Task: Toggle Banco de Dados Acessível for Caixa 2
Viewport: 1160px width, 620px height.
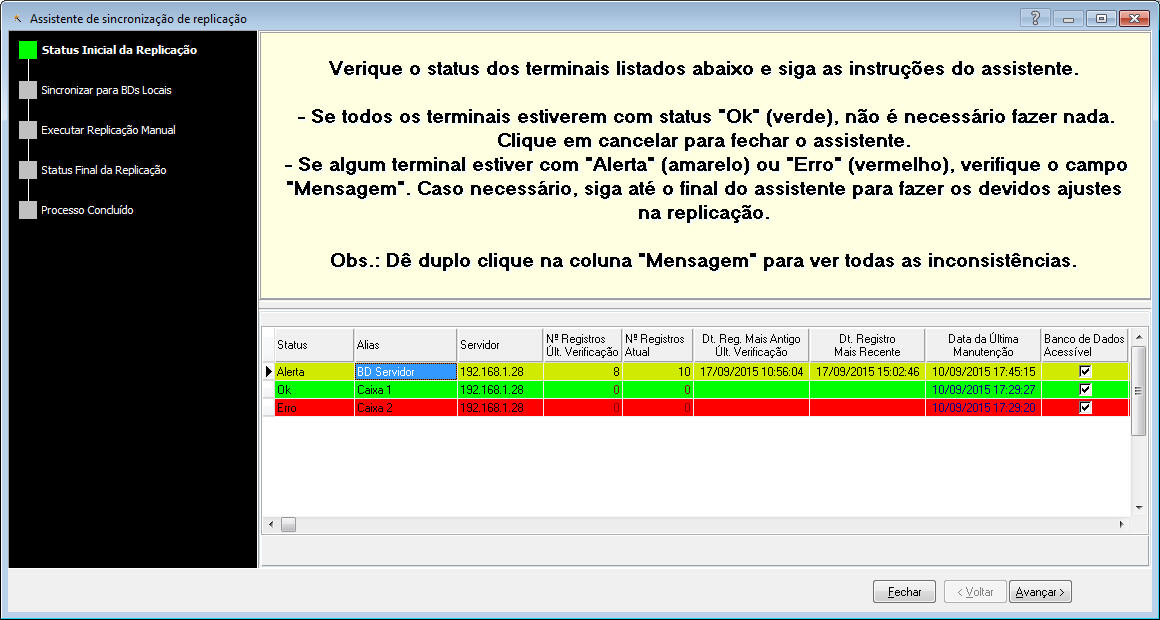Action: point(1085,407)
